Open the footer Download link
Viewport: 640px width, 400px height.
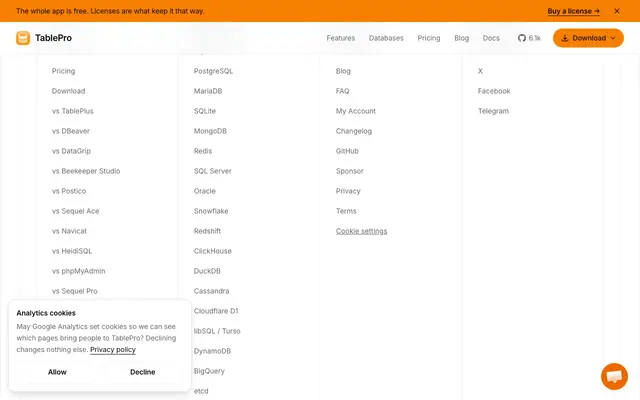pos(68,91)
